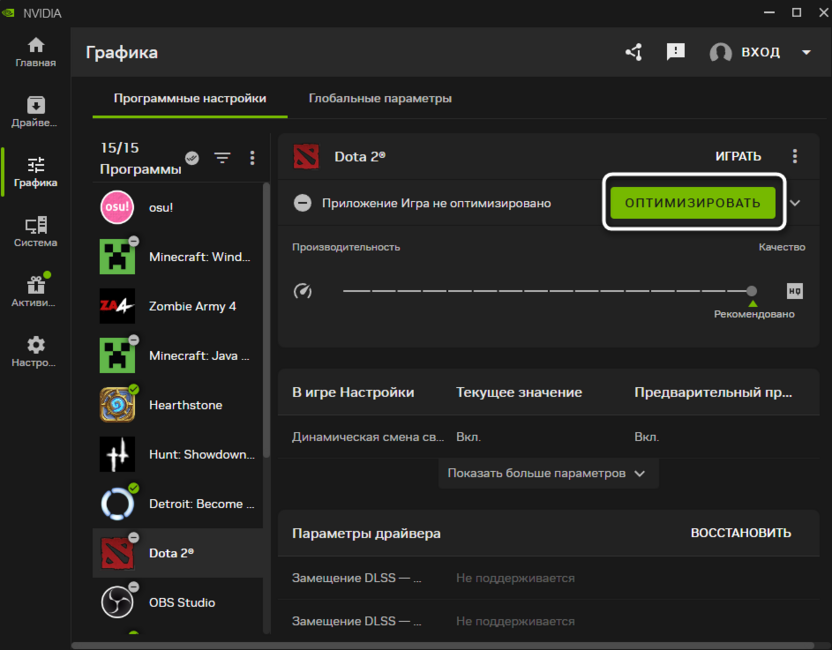Screen dimensions: 832x650
Task: Open the program list filter icon
Action: coord(222,158)
